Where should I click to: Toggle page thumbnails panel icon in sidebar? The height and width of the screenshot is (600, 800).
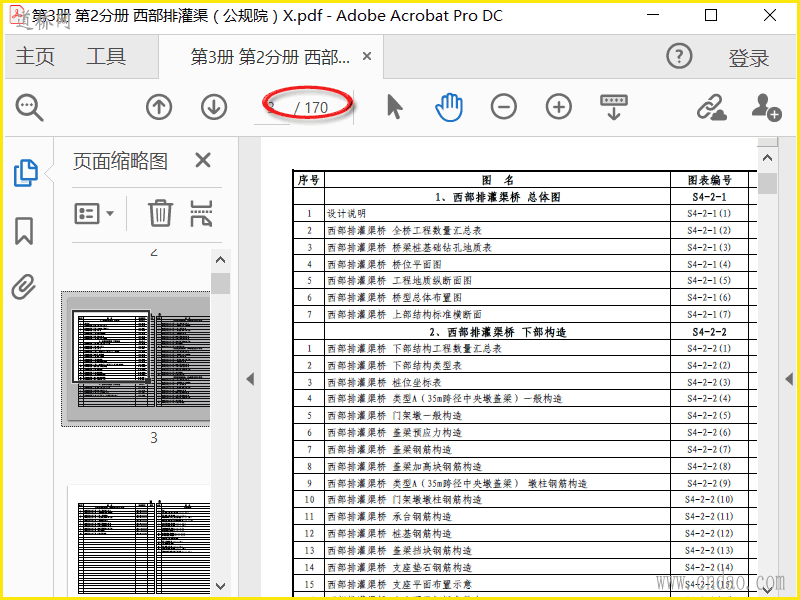tap(25, 173)
